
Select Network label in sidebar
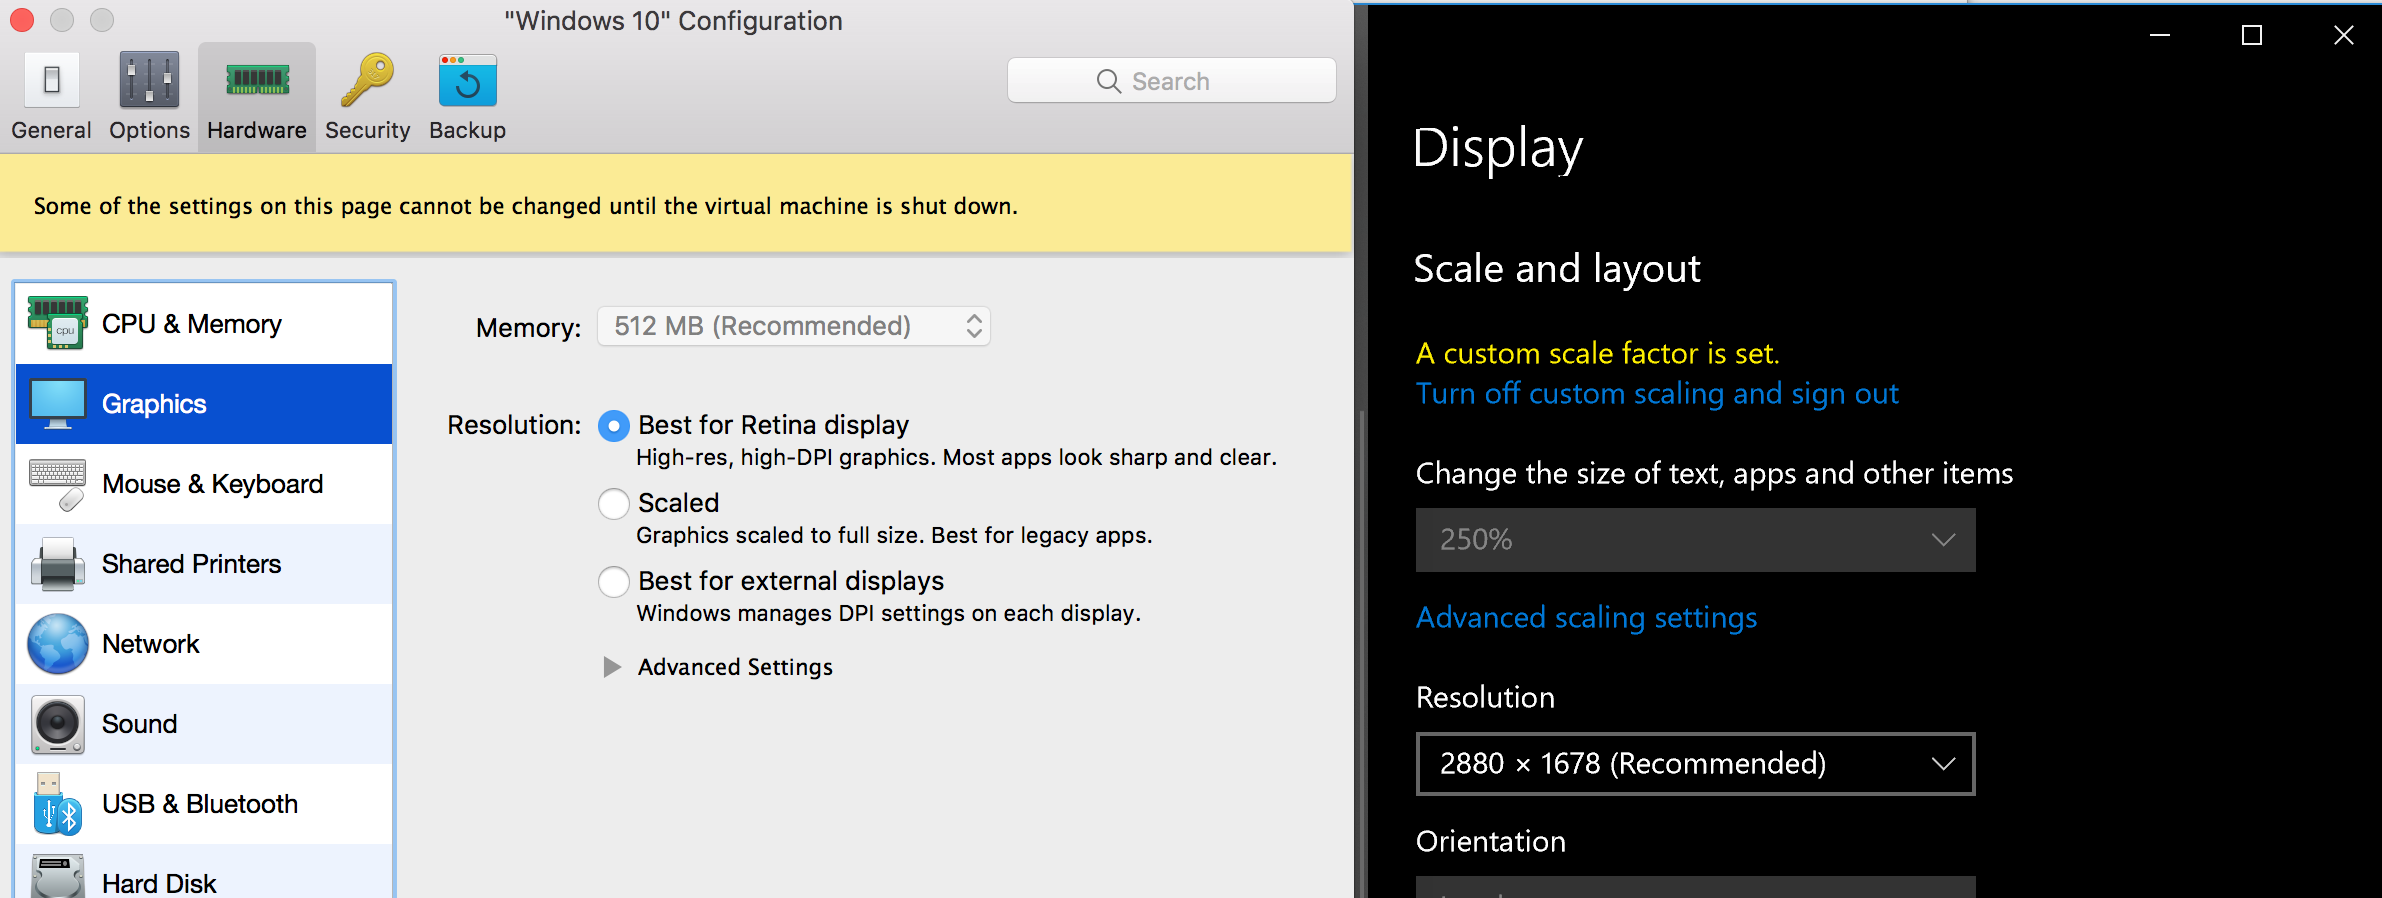151,644
